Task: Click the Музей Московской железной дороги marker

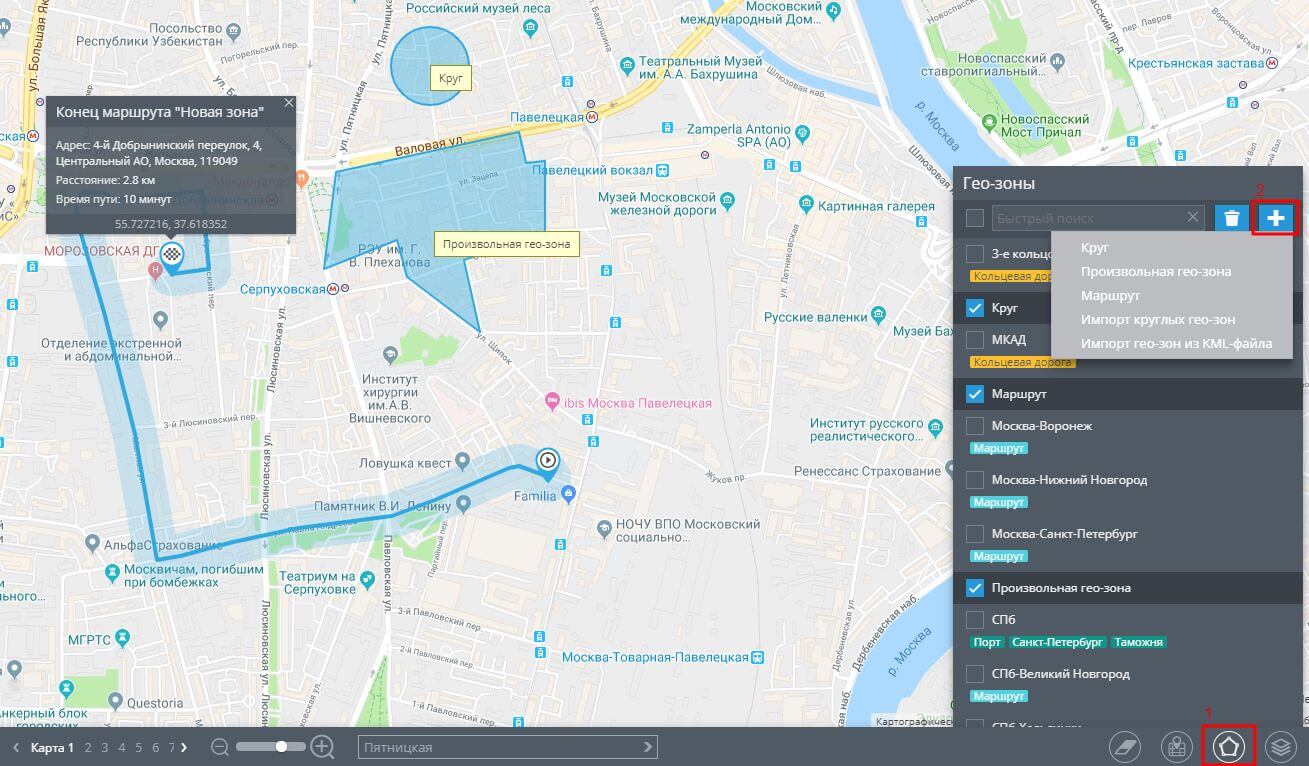Action: pyautogui.click(x=728, y=203)
